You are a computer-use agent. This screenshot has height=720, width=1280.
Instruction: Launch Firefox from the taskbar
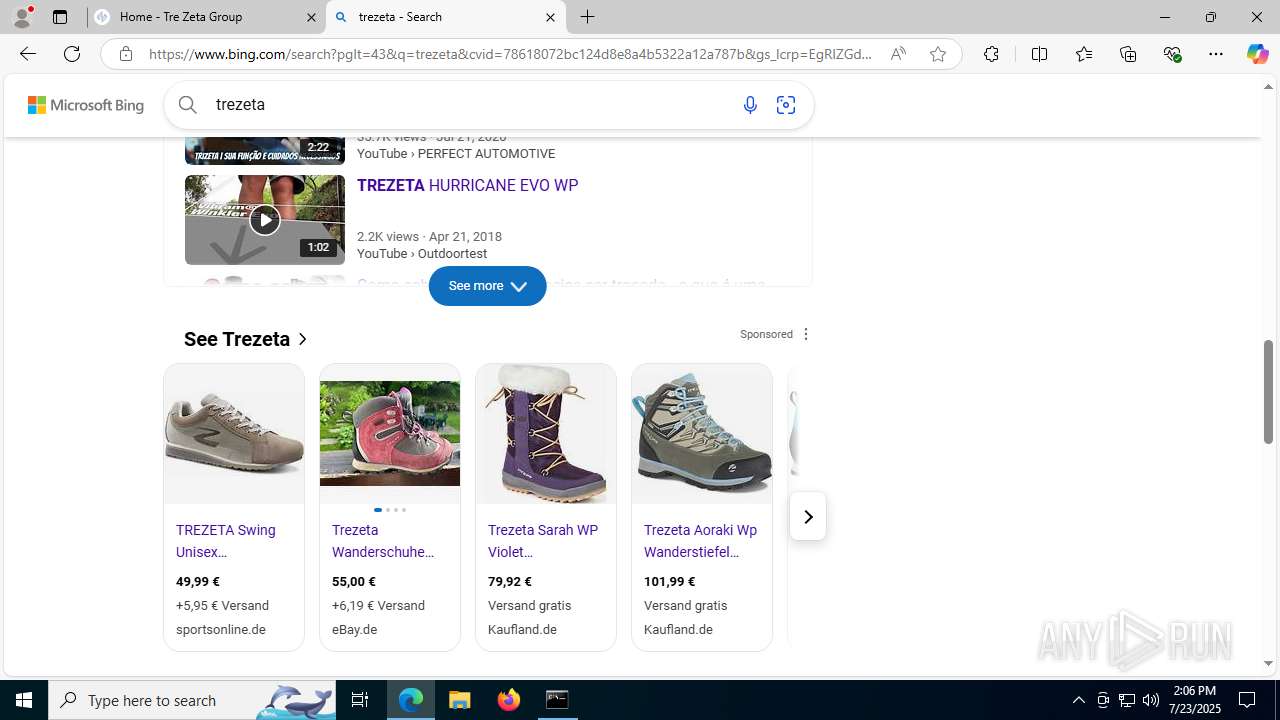click(x=509, y=700)
